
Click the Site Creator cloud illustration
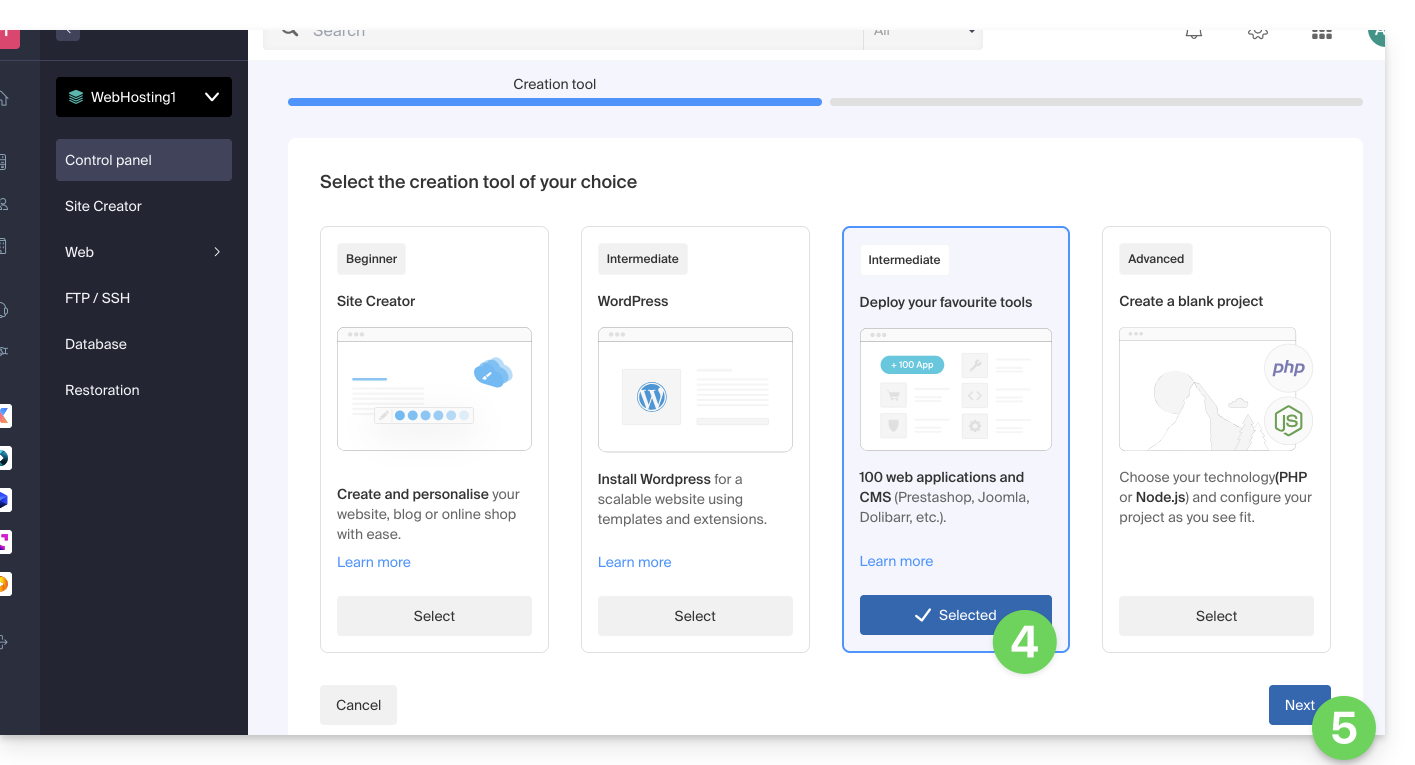tap(492, 374)
